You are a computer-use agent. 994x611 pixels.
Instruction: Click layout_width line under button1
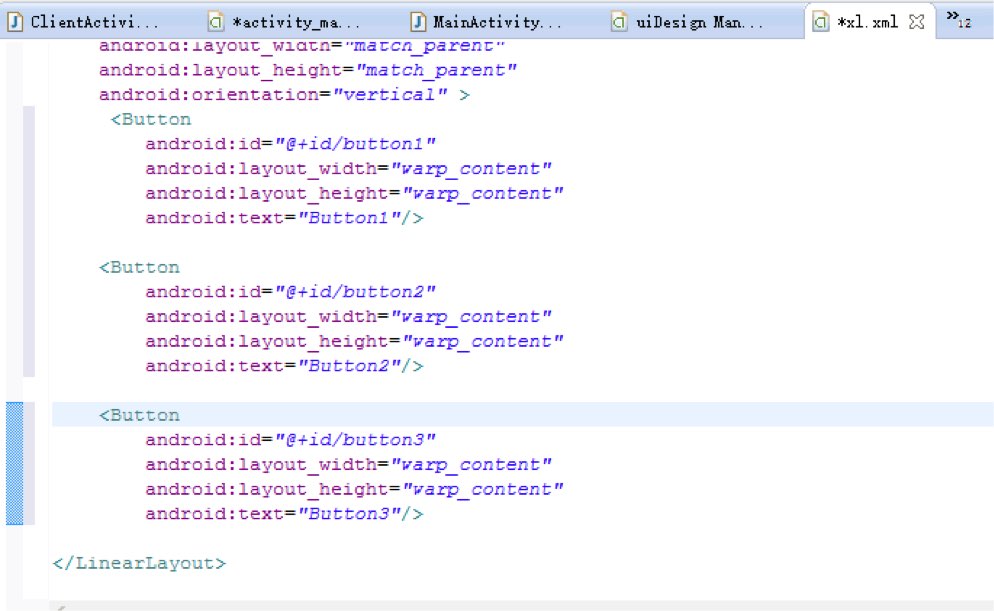[x=349, y=169]
